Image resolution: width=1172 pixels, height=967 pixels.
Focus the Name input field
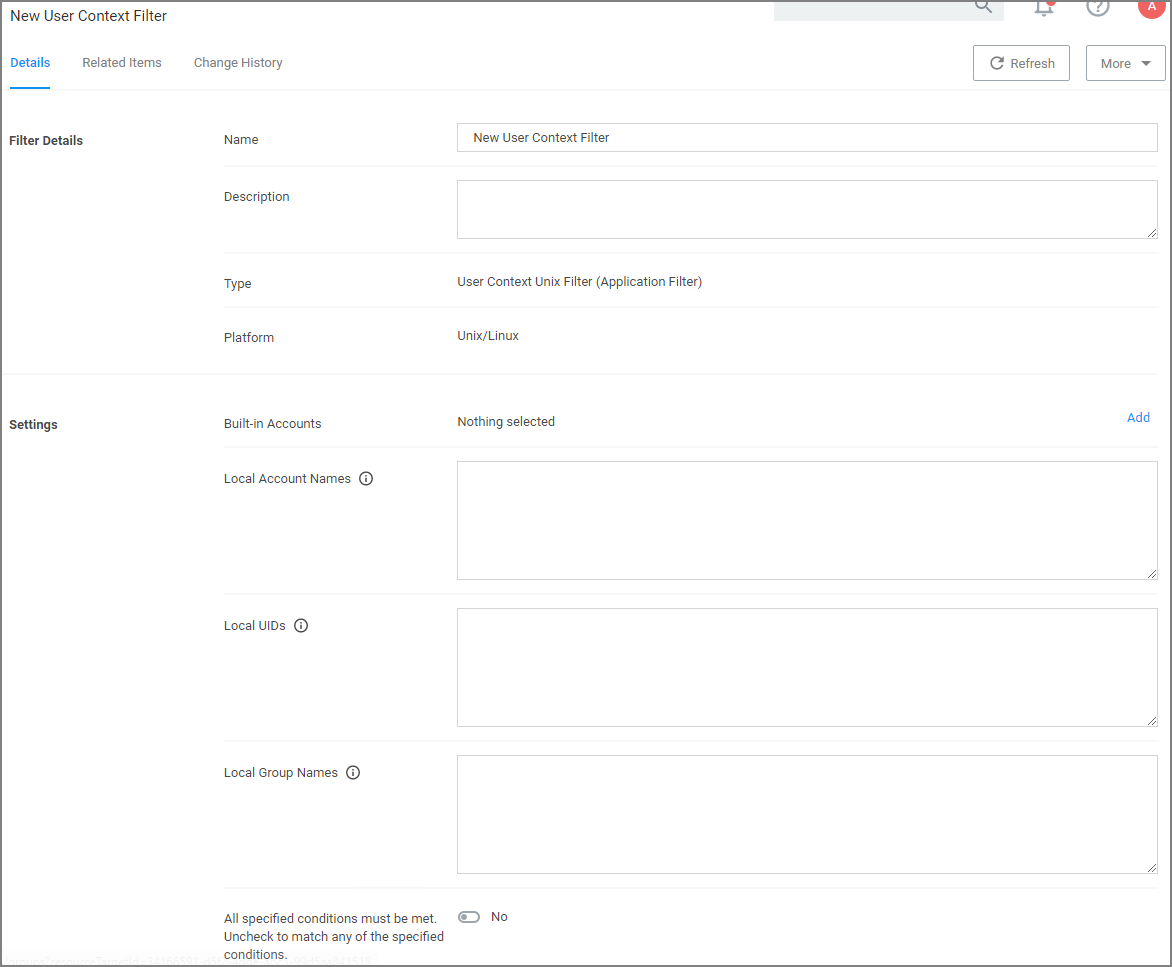807,138
